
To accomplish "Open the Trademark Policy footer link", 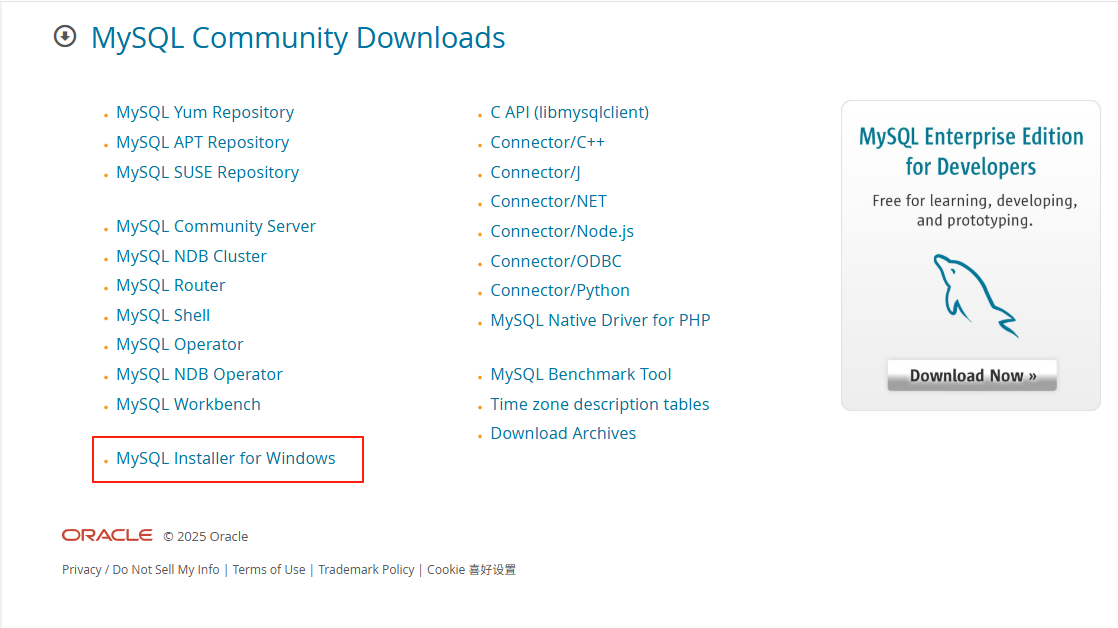I will coord(366,570).
